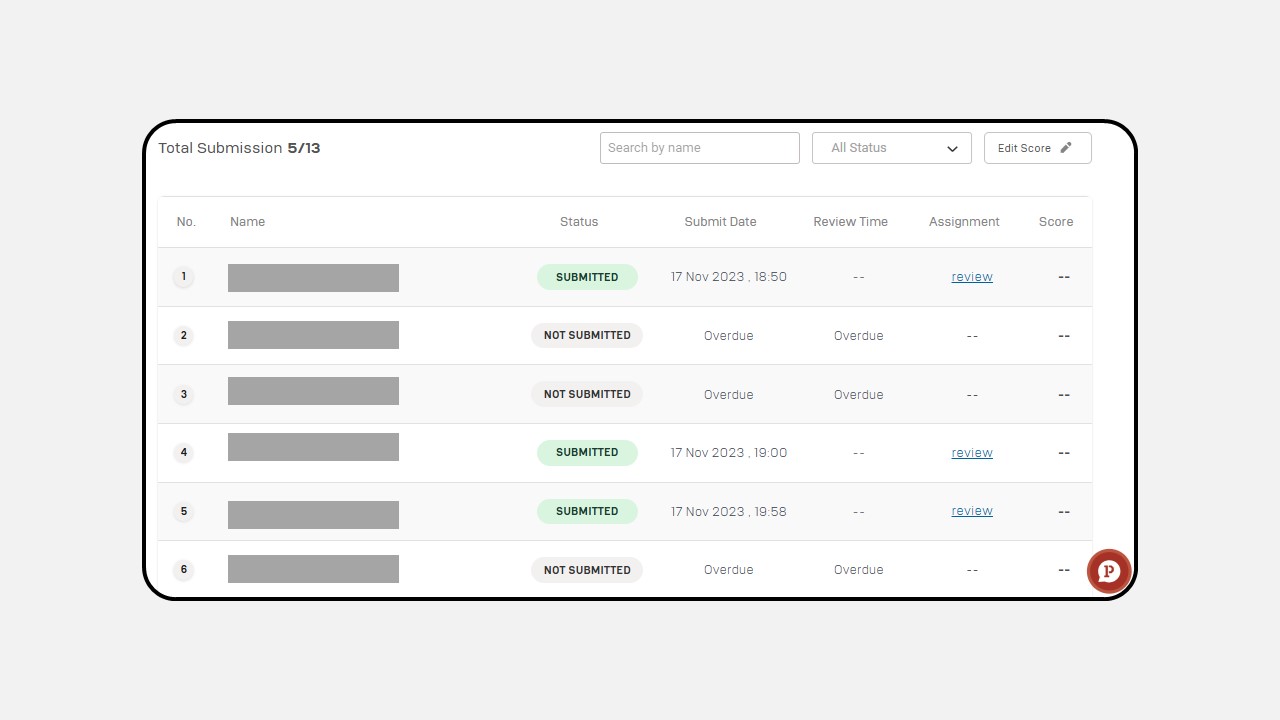Select date 17 Nov 2023 , 19:00
Viewport: 1280px width, 720px height.
729,453
